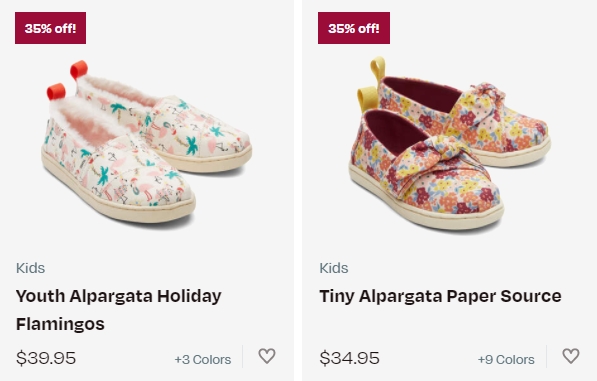Open Tiny Alpargata Paper Source product title

(x=440, y=296)
